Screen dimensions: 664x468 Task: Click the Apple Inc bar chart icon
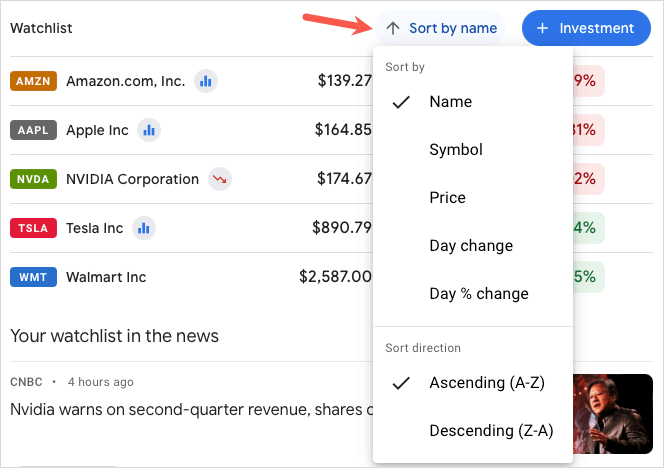pos(149,130)
